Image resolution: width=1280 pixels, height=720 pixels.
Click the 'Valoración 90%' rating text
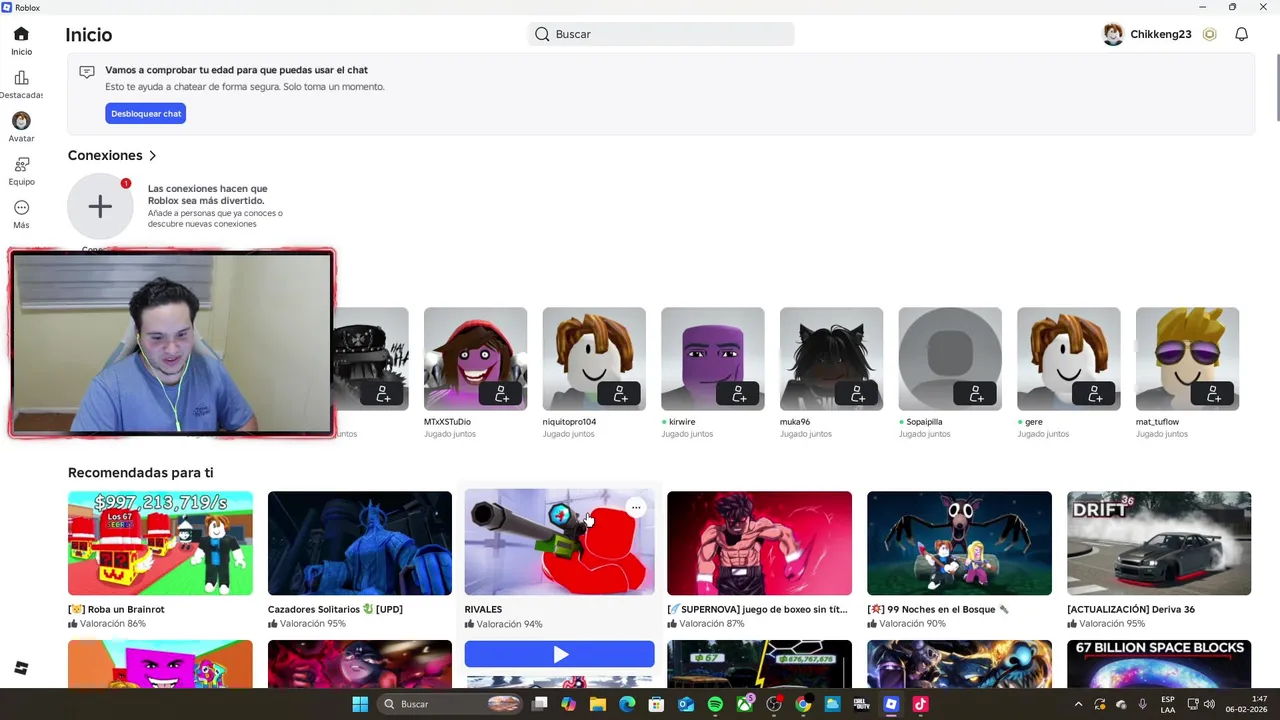(x=912, y=623)
